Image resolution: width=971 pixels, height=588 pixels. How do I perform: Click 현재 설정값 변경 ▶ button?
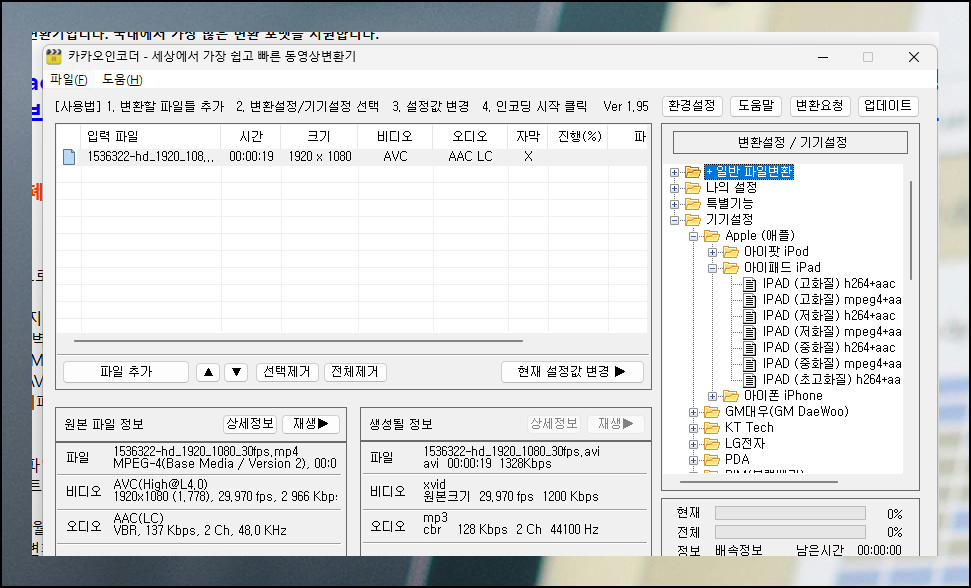(x=572, y=372)
